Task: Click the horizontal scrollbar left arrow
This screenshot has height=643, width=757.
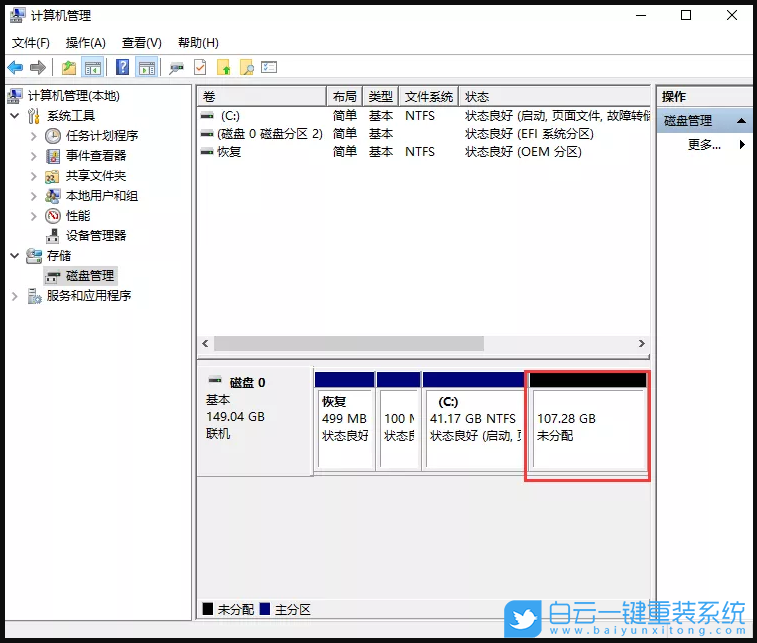Action: 206,343
